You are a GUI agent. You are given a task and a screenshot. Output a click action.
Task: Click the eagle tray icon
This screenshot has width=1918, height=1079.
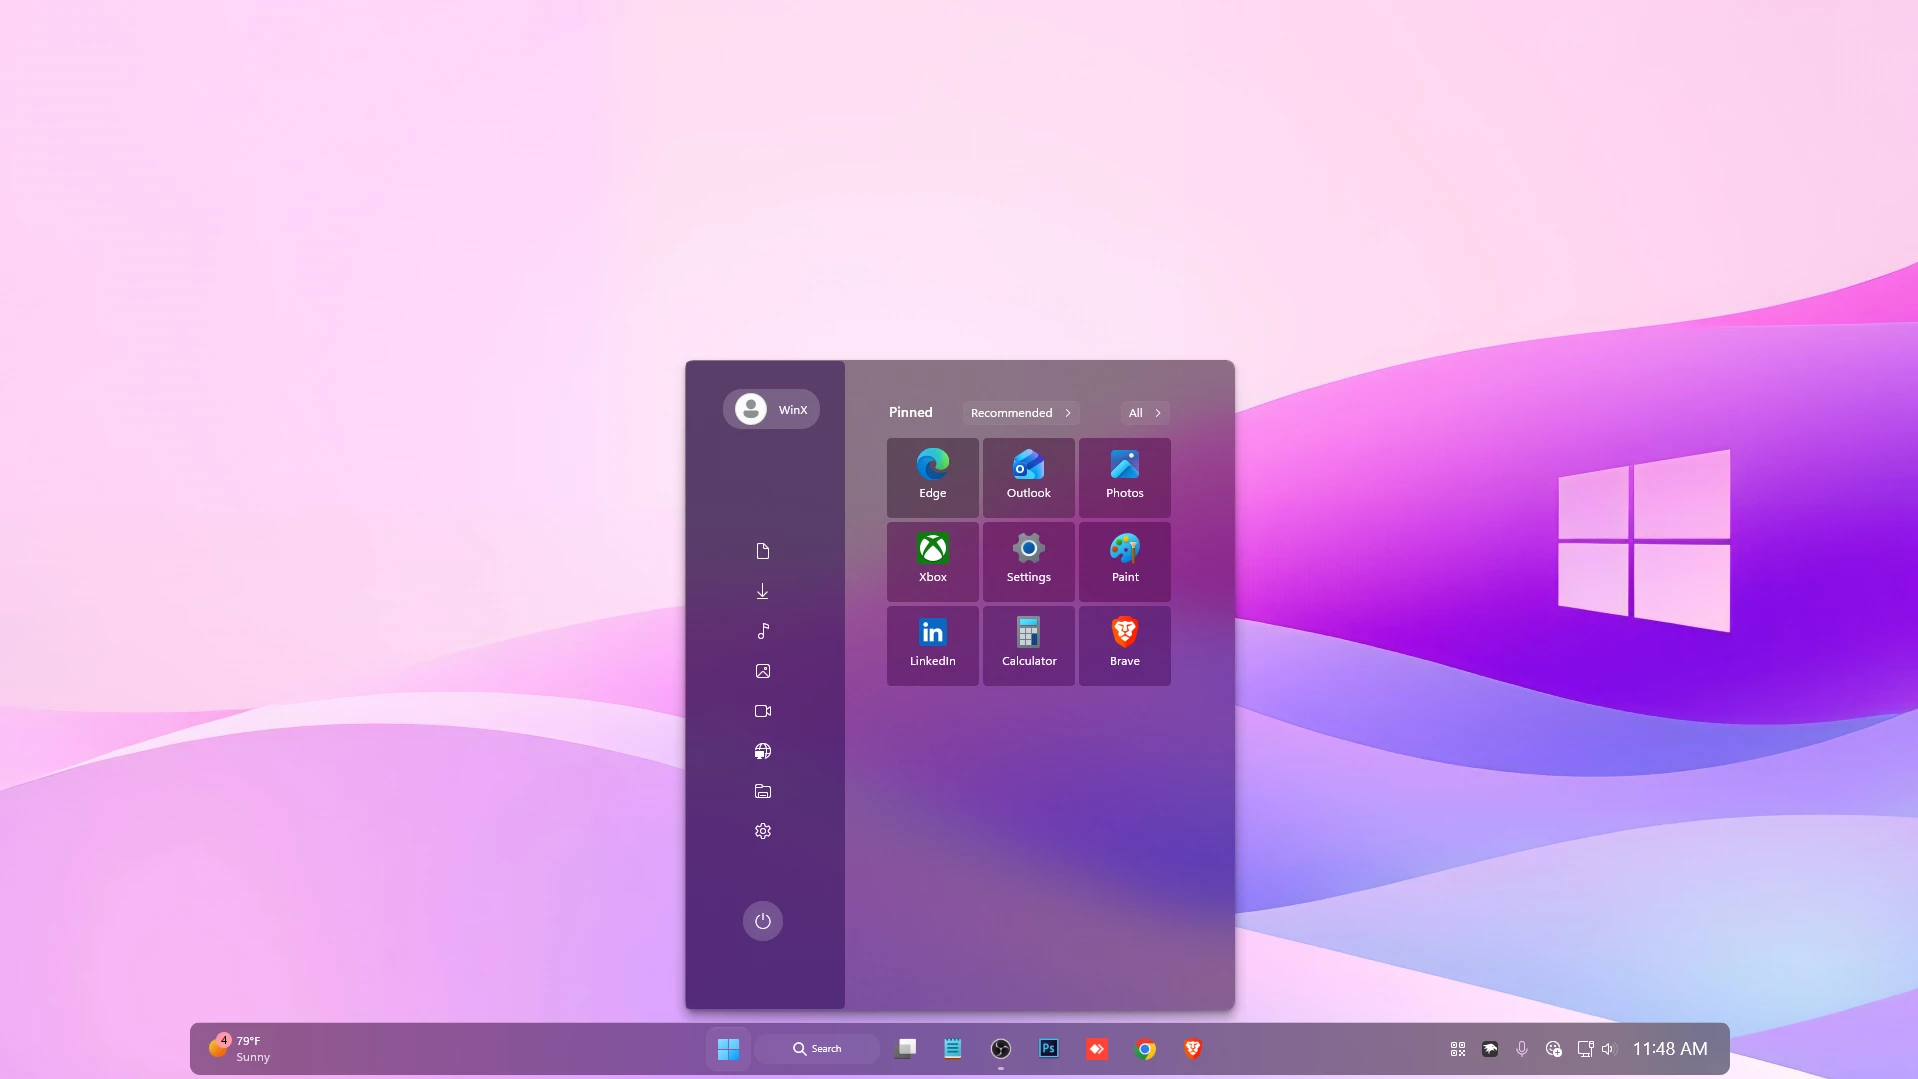(1490, 1049)
